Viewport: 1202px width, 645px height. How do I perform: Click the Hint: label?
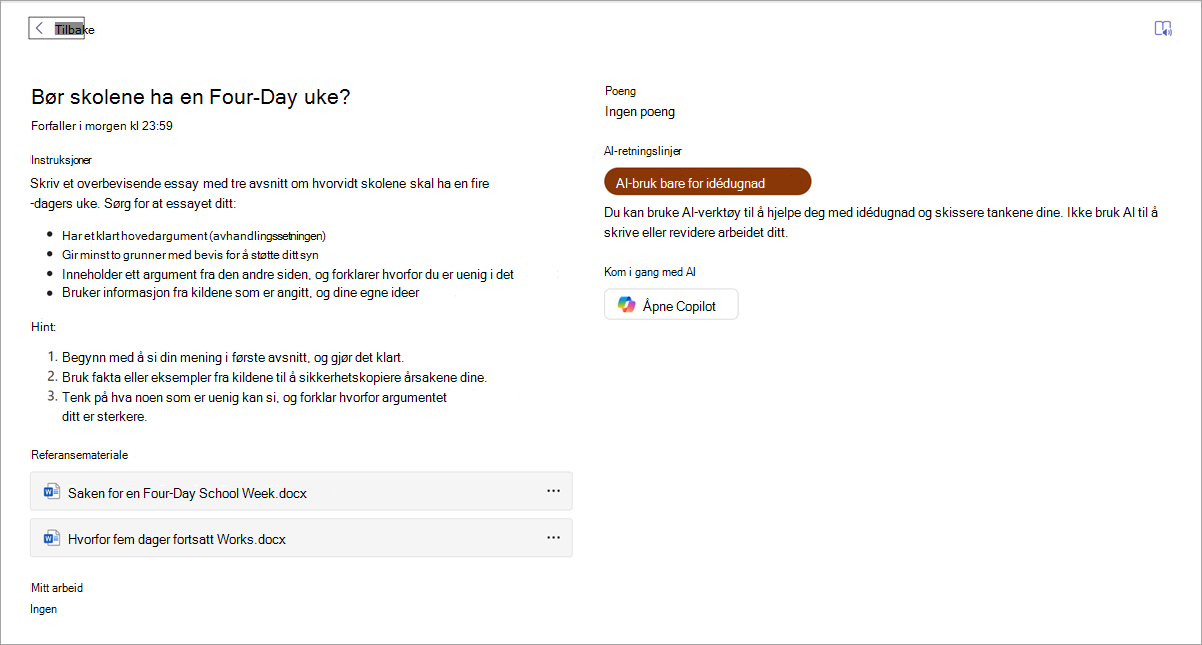click(43, 327)
